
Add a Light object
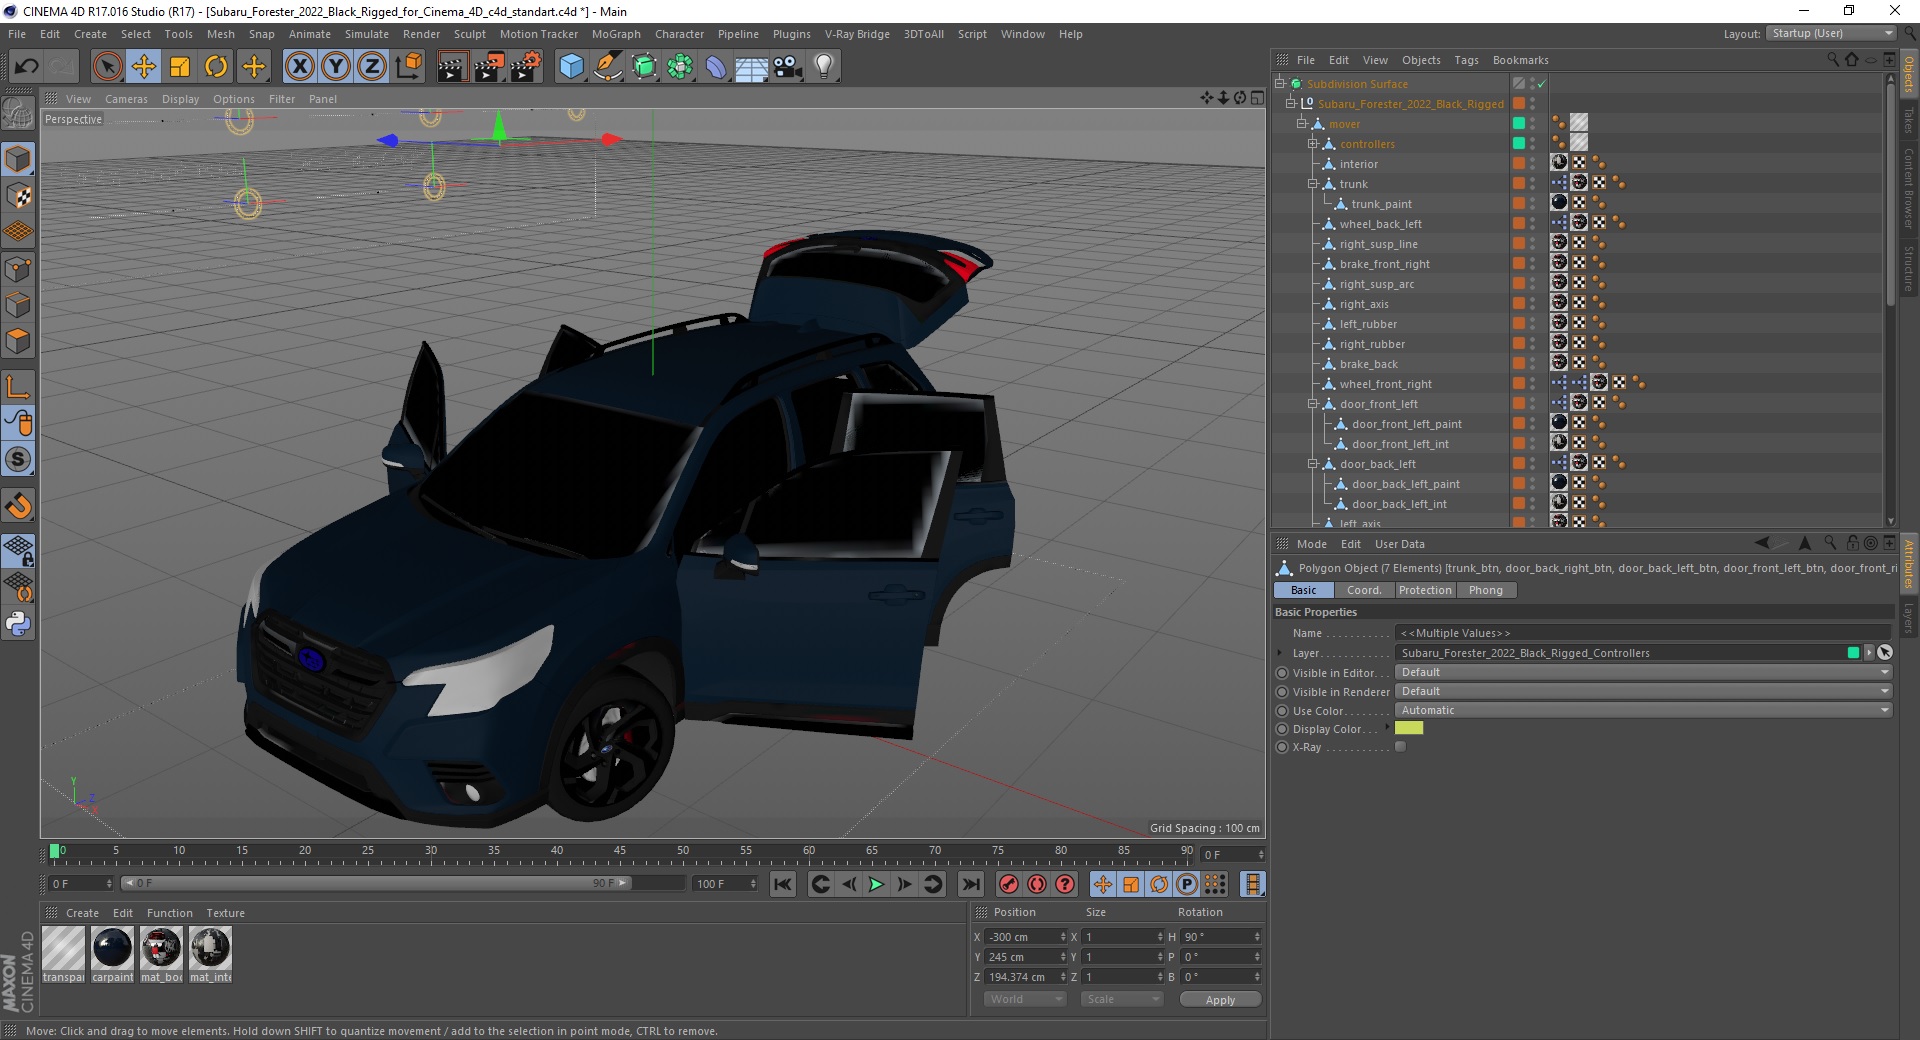[x=824, y=67]
